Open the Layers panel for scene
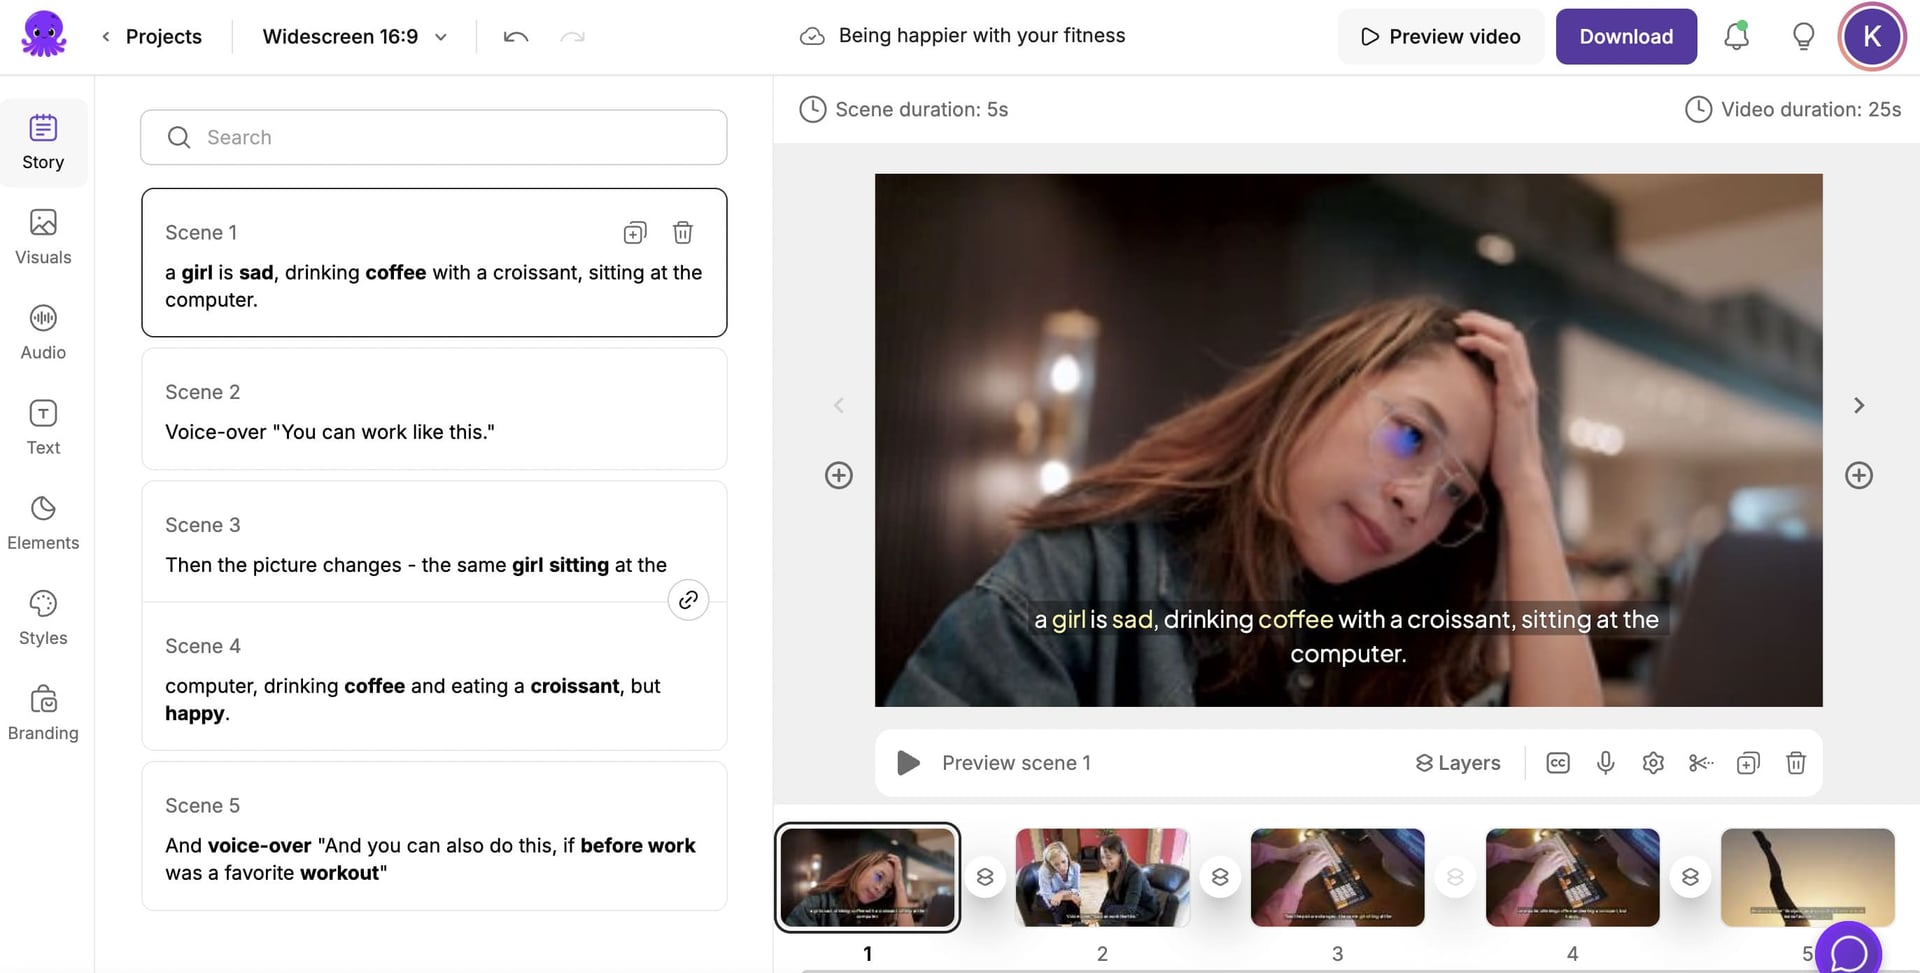Viewport: 1920px width, 973px height. [x=1458, y=763]
